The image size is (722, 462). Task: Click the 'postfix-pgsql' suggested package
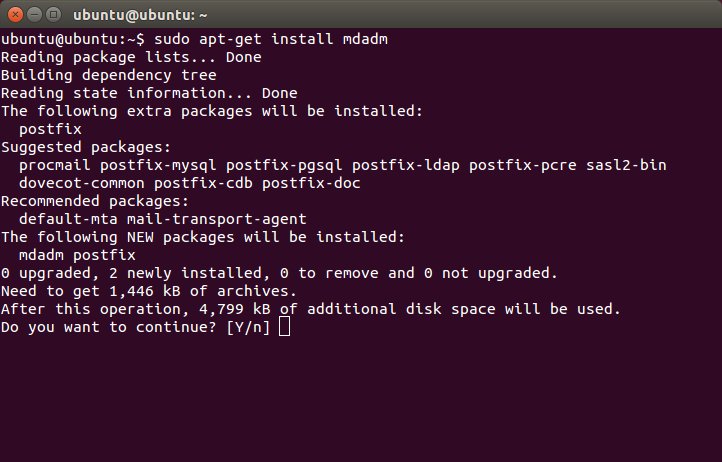point(284,165)
